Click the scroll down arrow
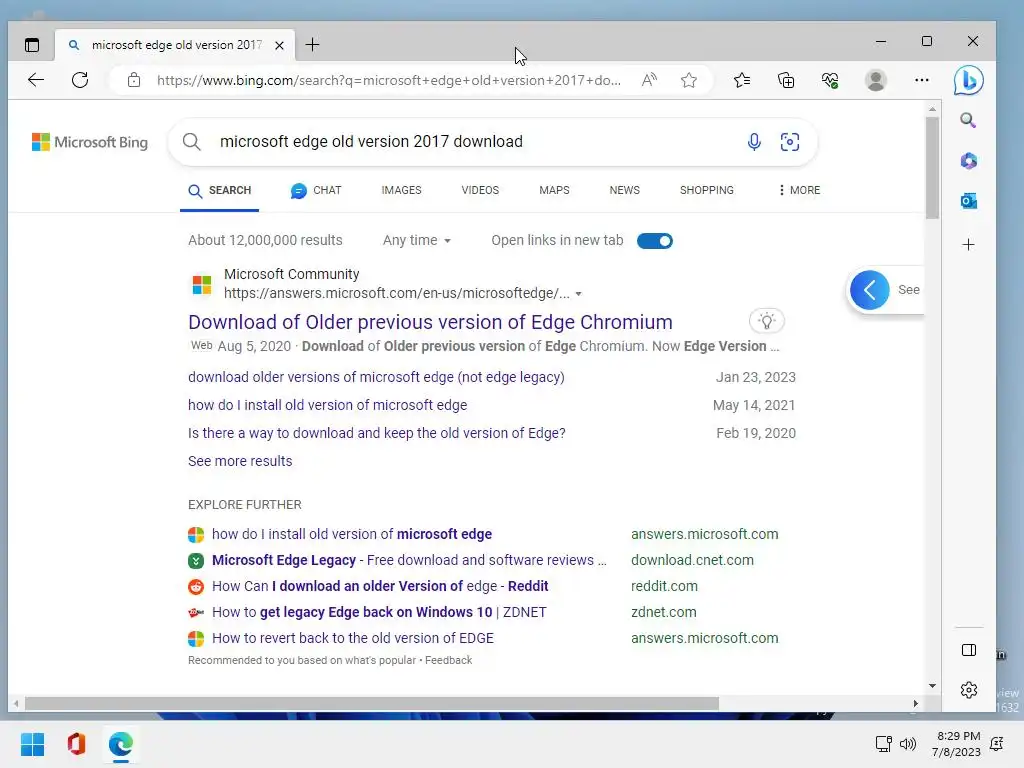Image resolution: width=1024 pixels, height=768 pixels. coord(932,686)
